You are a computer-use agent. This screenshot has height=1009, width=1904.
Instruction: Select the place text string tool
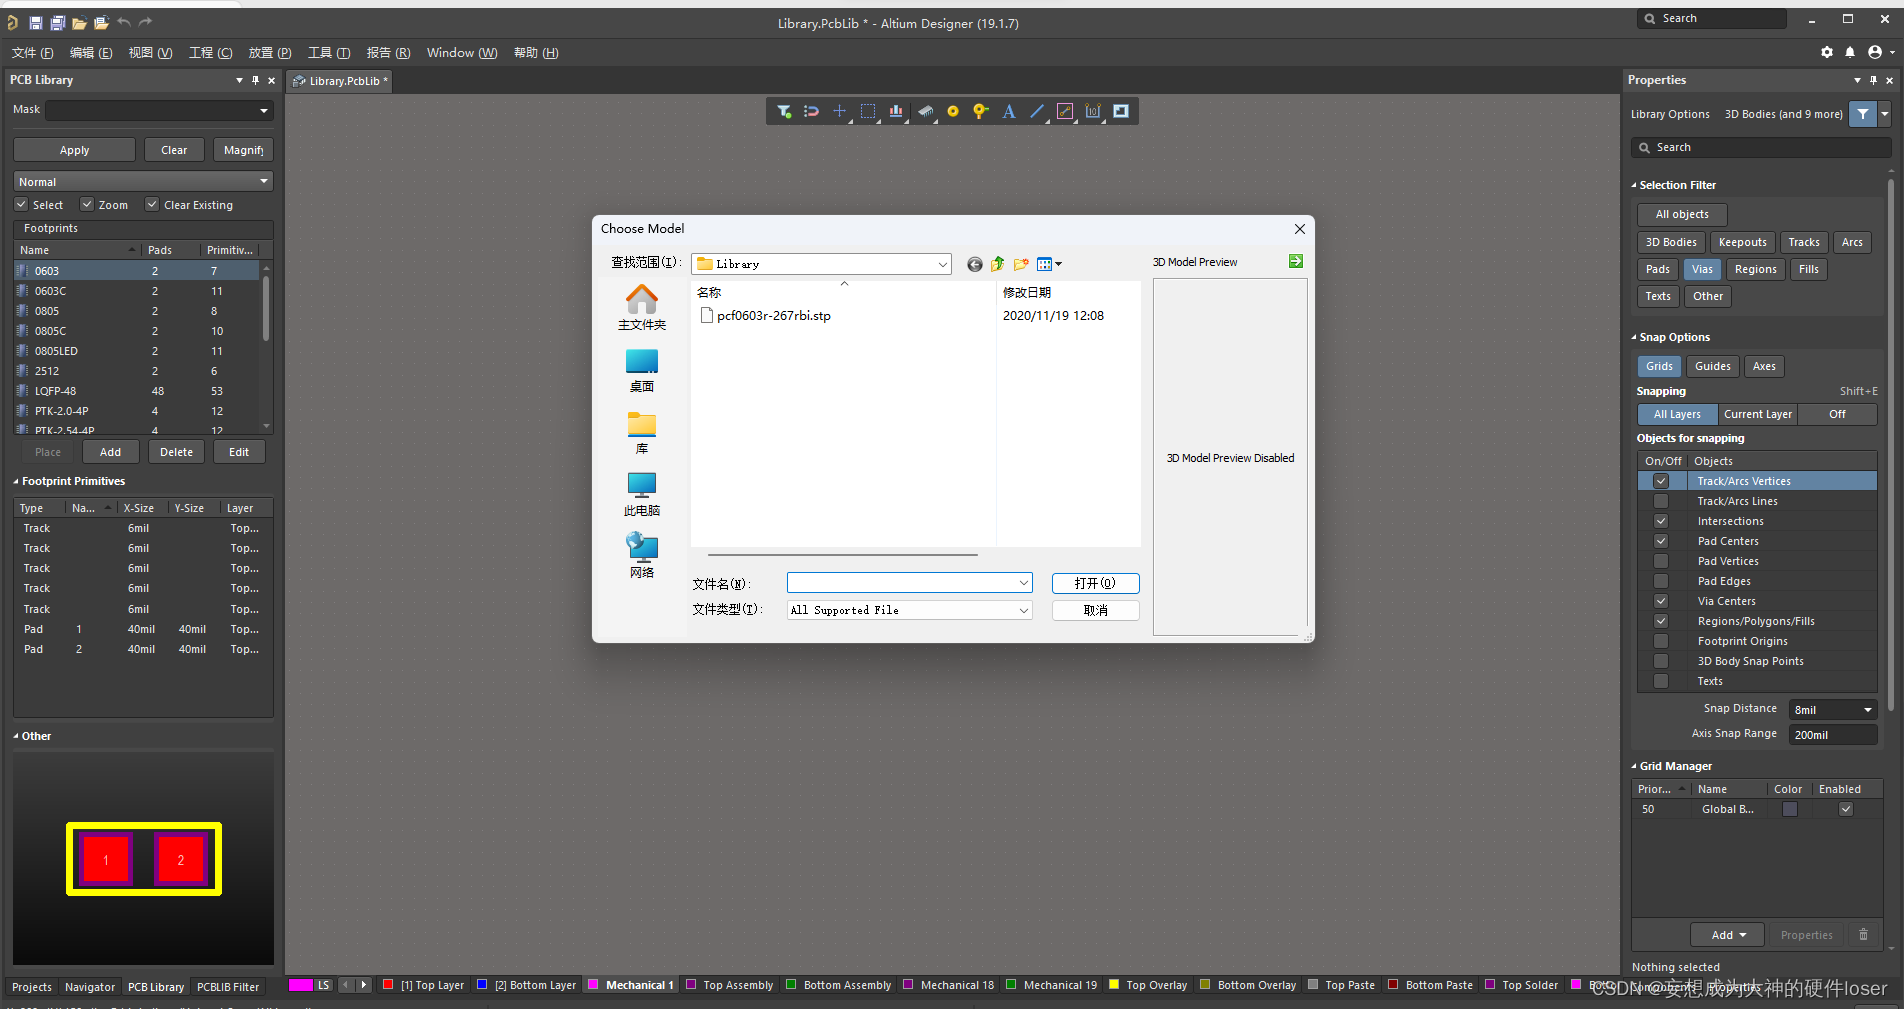(1009, 111)
